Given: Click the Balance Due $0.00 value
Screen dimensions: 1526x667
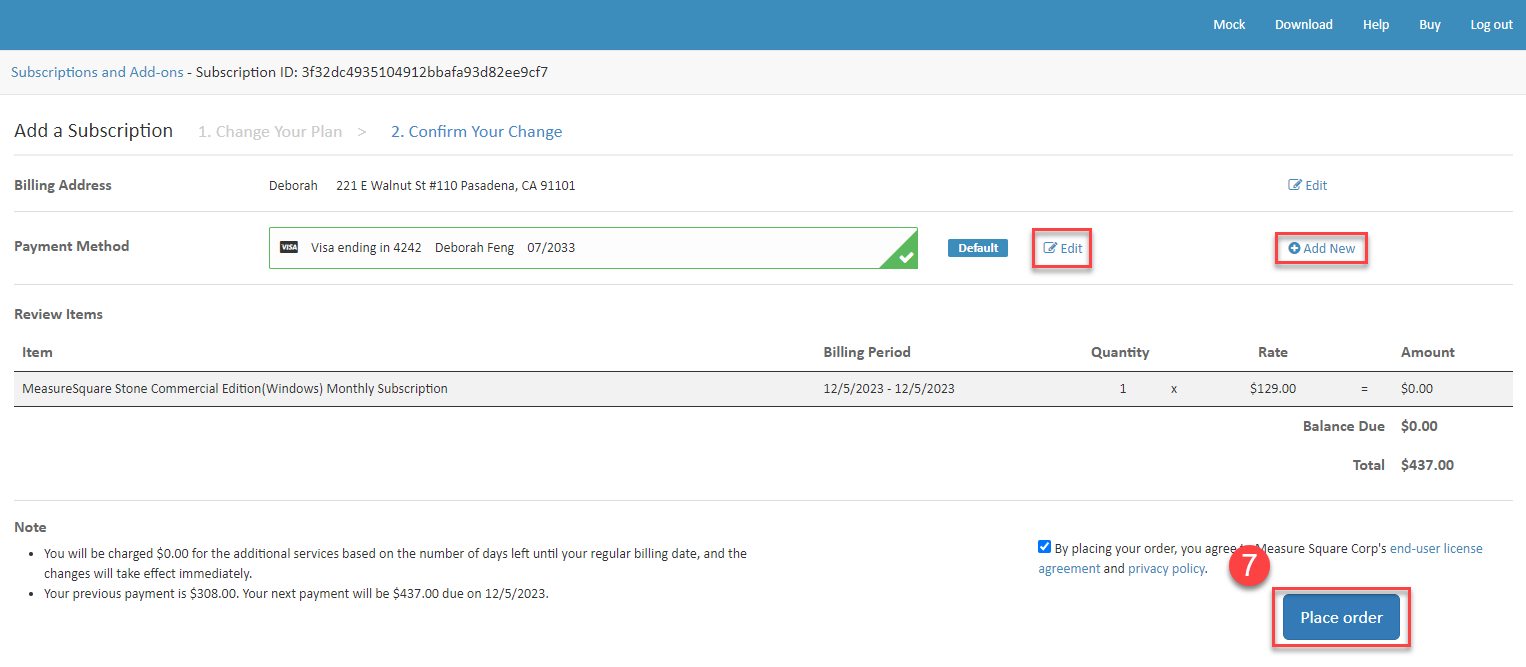Looking at the screenshot, I should [x=1419, y=426].
